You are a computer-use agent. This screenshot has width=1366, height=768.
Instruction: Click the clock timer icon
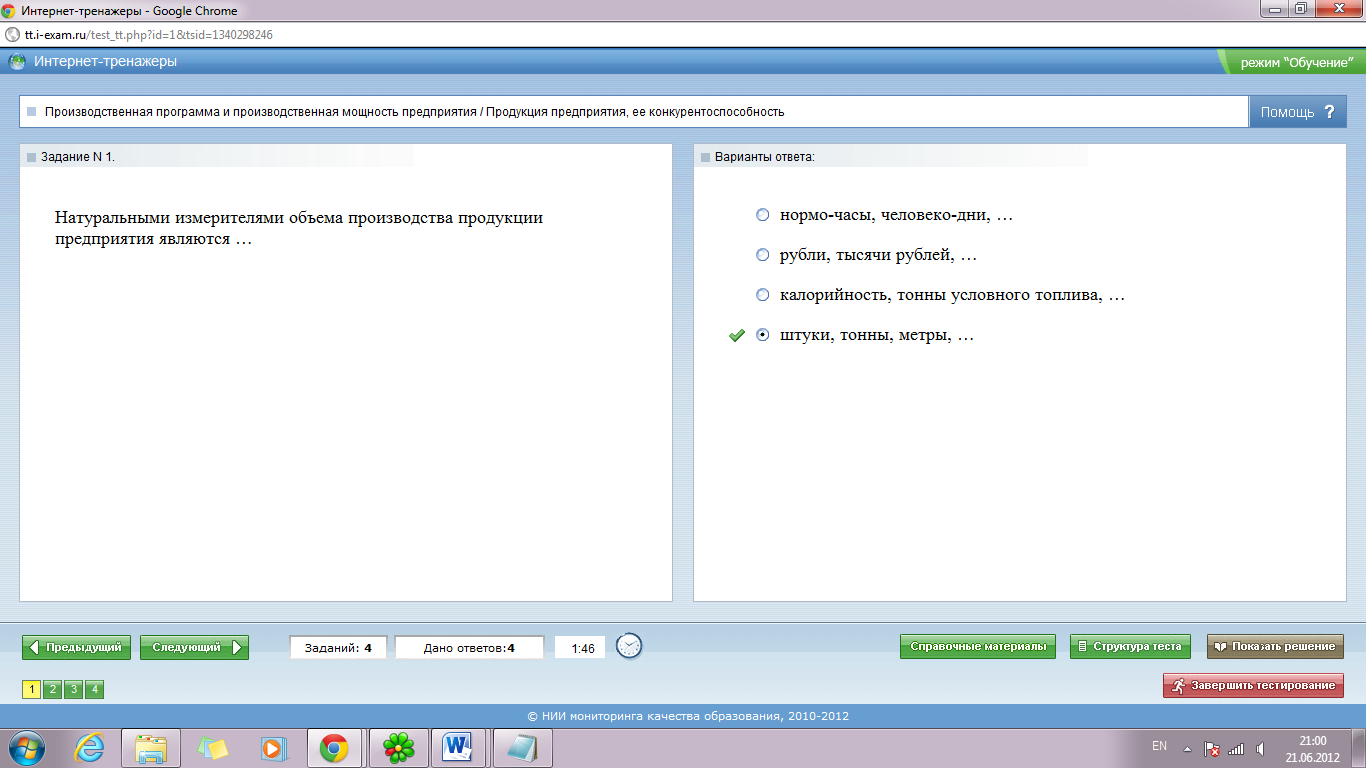pos(629,646)
